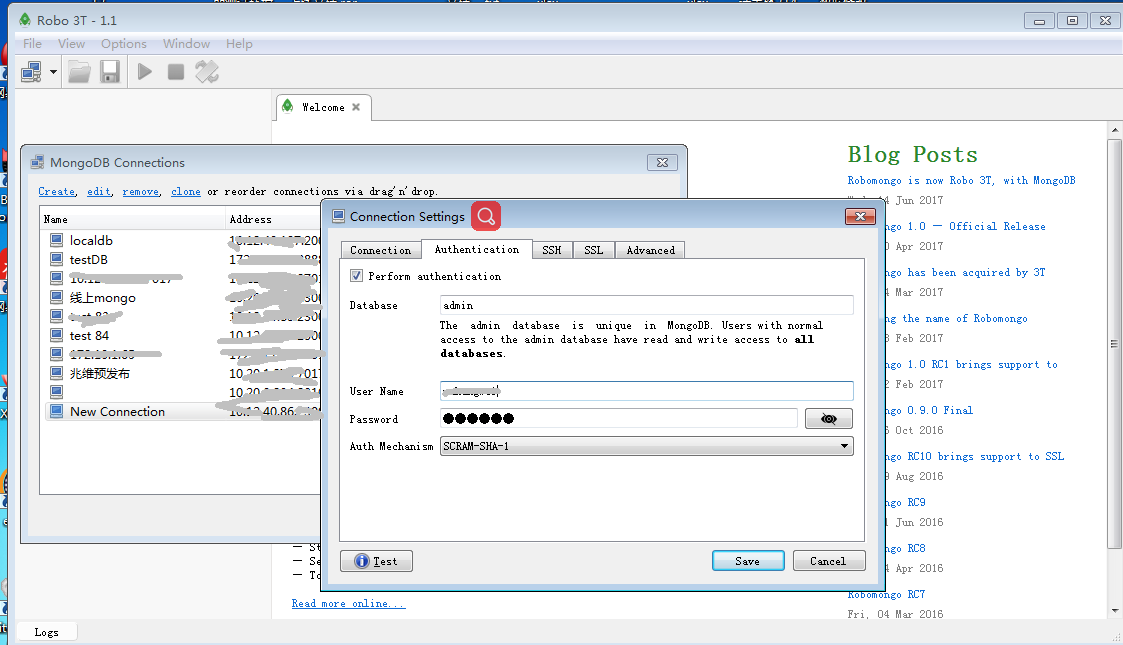Open the Read more online link
This screenshot has height=645, width=1123.
point(348,603)
